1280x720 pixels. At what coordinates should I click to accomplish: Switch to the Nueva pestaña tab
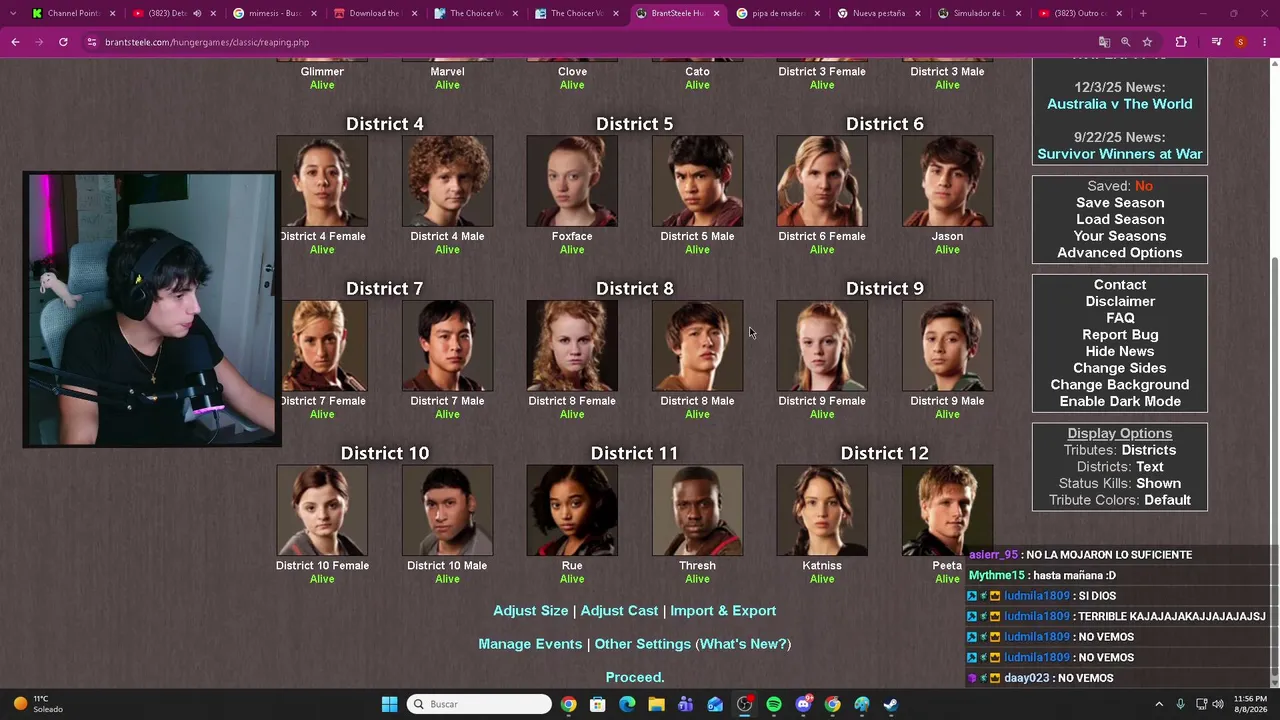point(880,14)
